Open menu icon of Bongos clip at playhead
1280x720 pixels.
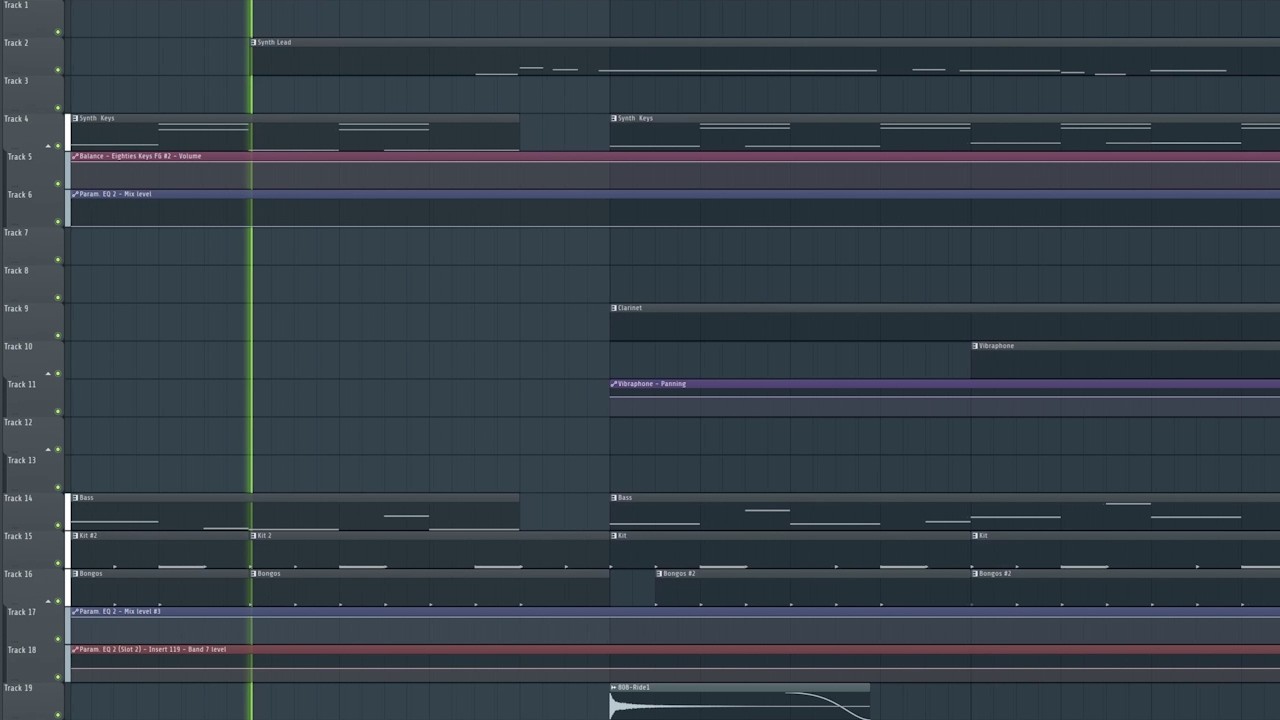pyautogui.click(x=254, y=574)
